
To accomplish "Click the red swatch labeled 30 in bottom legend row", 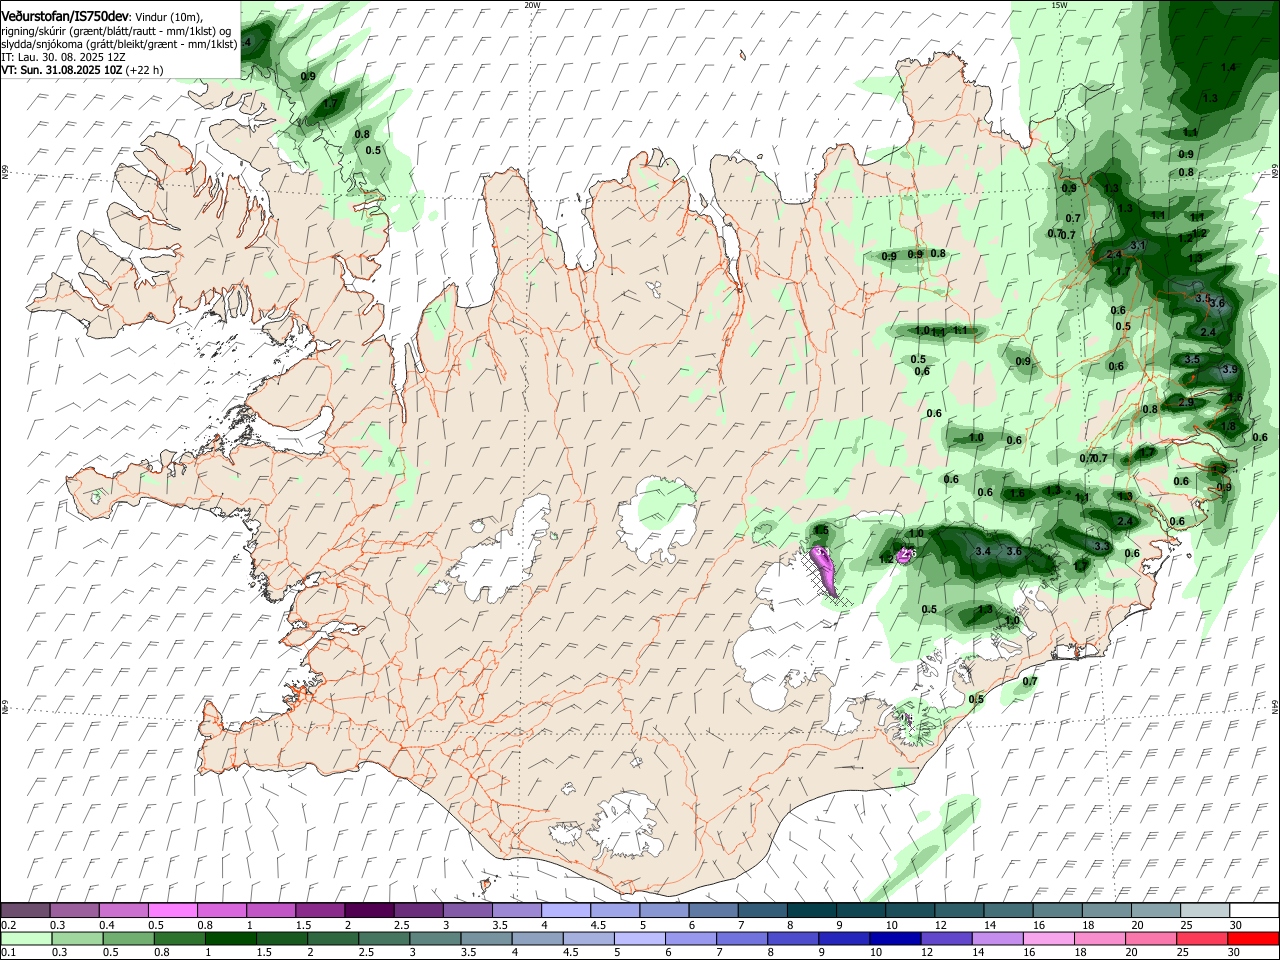I will [x=1254, y=938].
